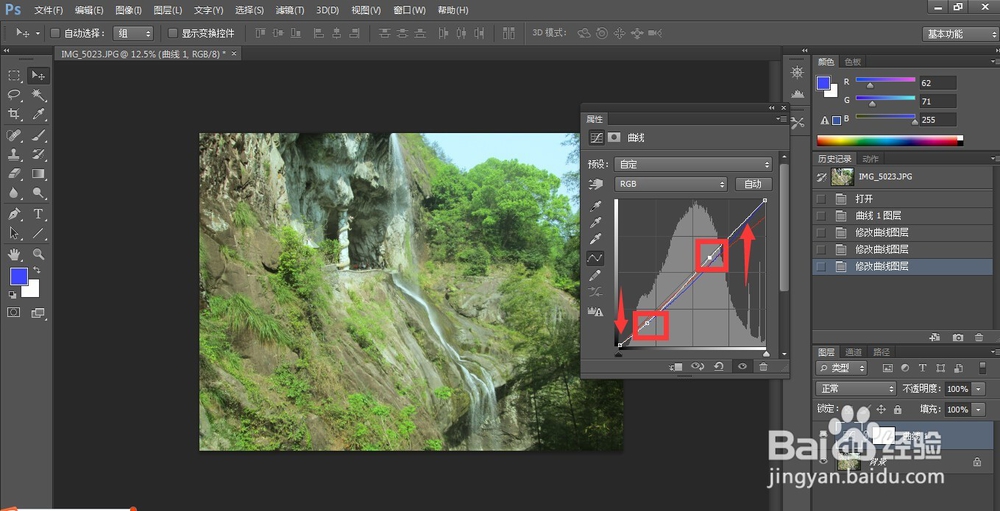This screenshot has height=511, width=1000.
Task: Select the Pen tool
Action: [x=13, y=214]
